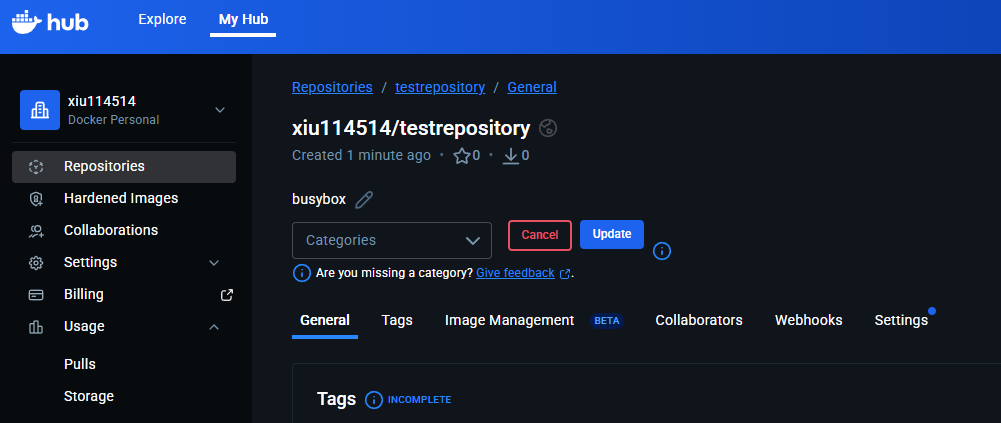
Task: Switch to the Image Management tab
Action: click(509, 320)
